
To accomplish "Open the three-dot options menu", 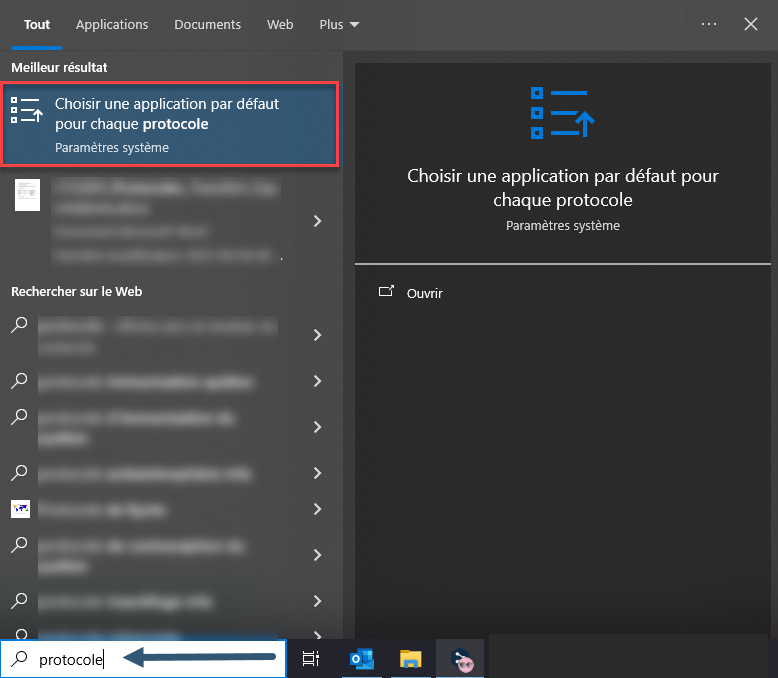I will click(x=709, y=24).
